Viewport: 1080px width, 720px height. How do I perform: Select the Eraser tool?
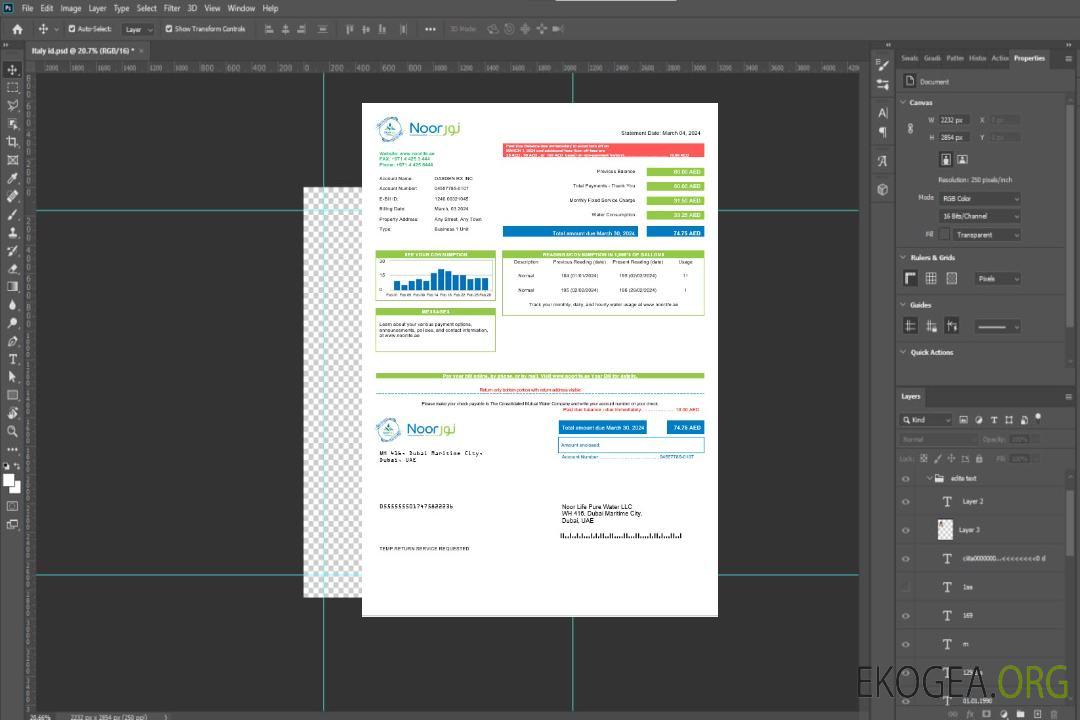point(12,269)
